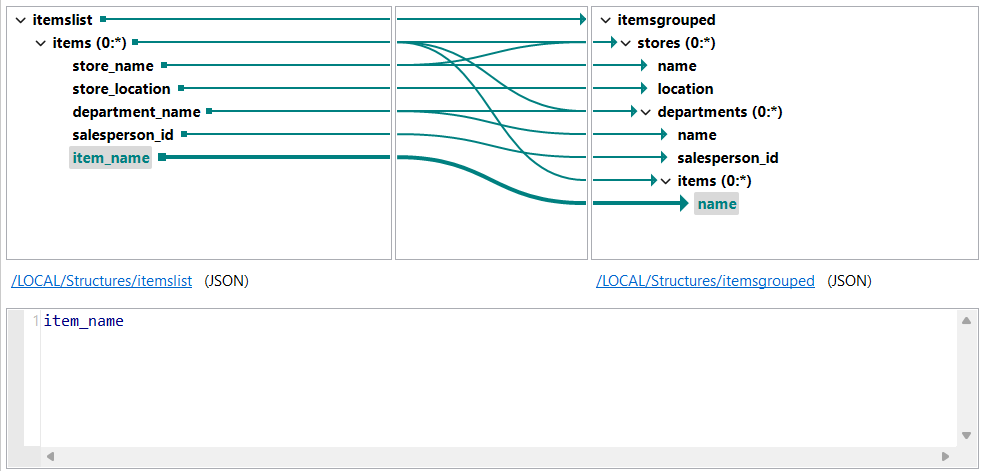
Task: Click the connector handle beside salesperson_id
Action: point(184,134)
